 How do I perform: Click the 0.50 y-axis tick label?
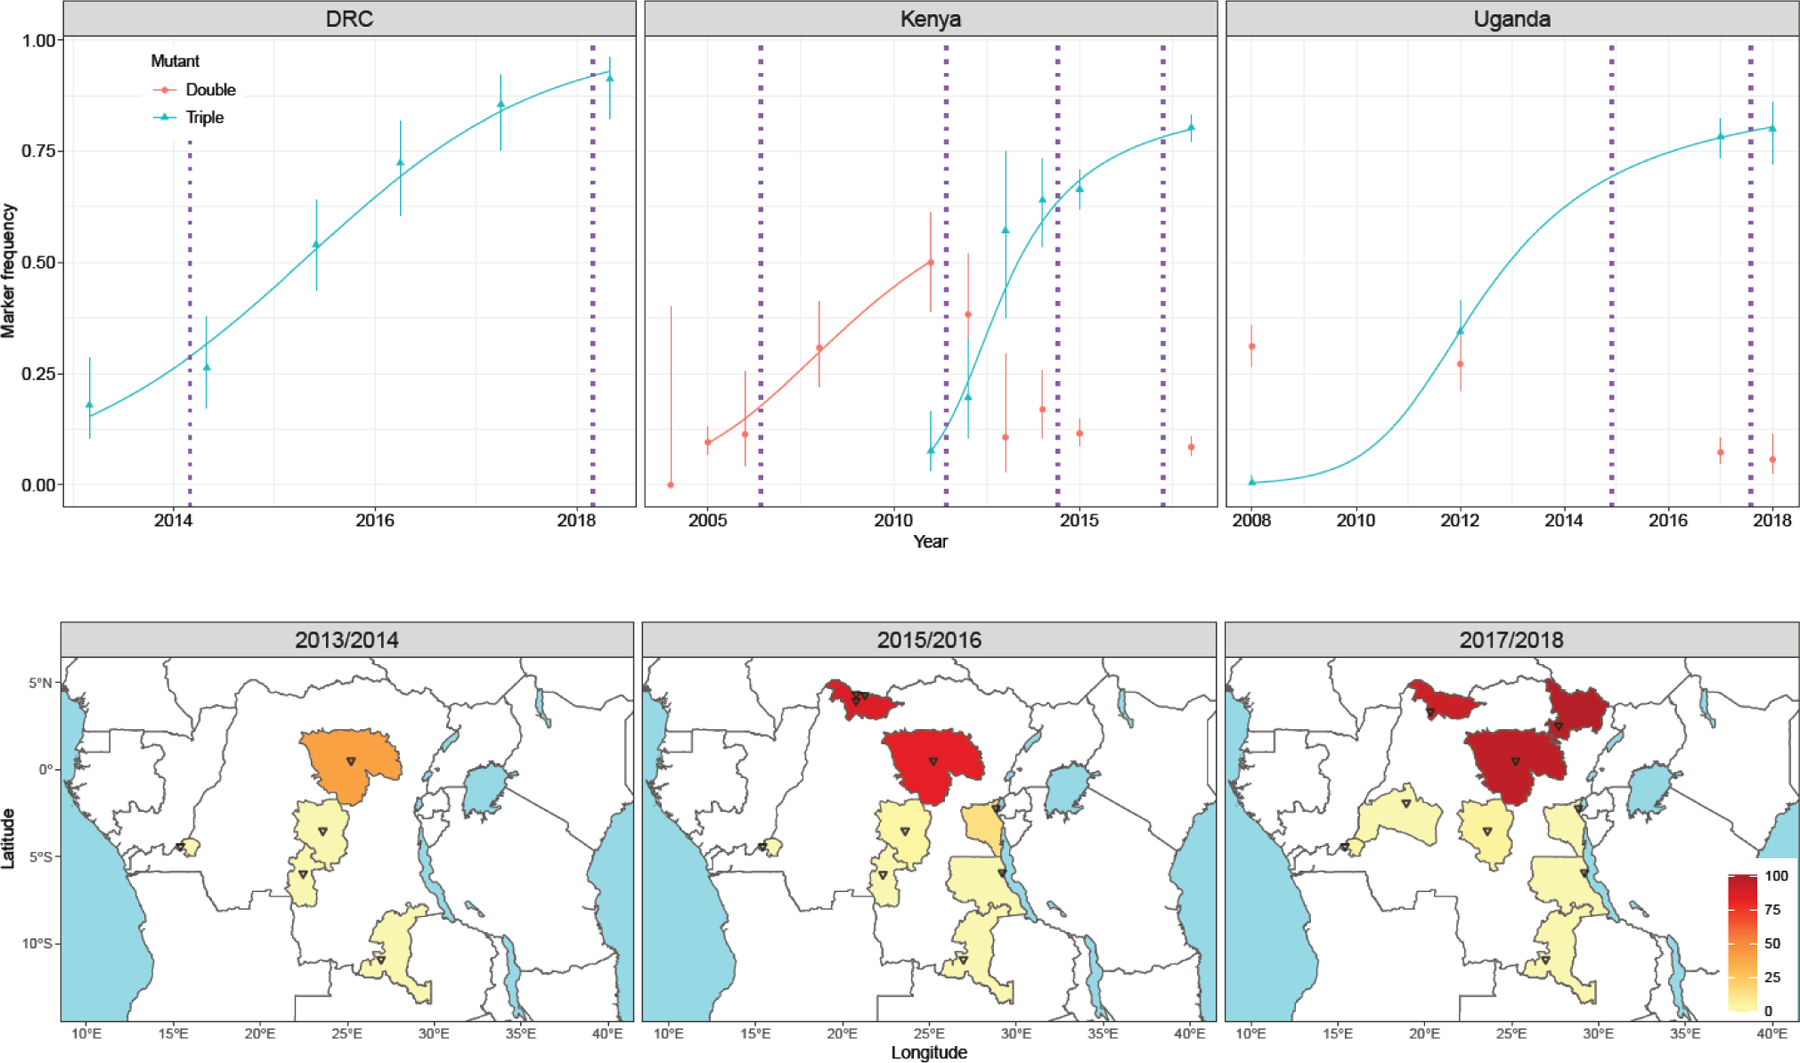39,262
